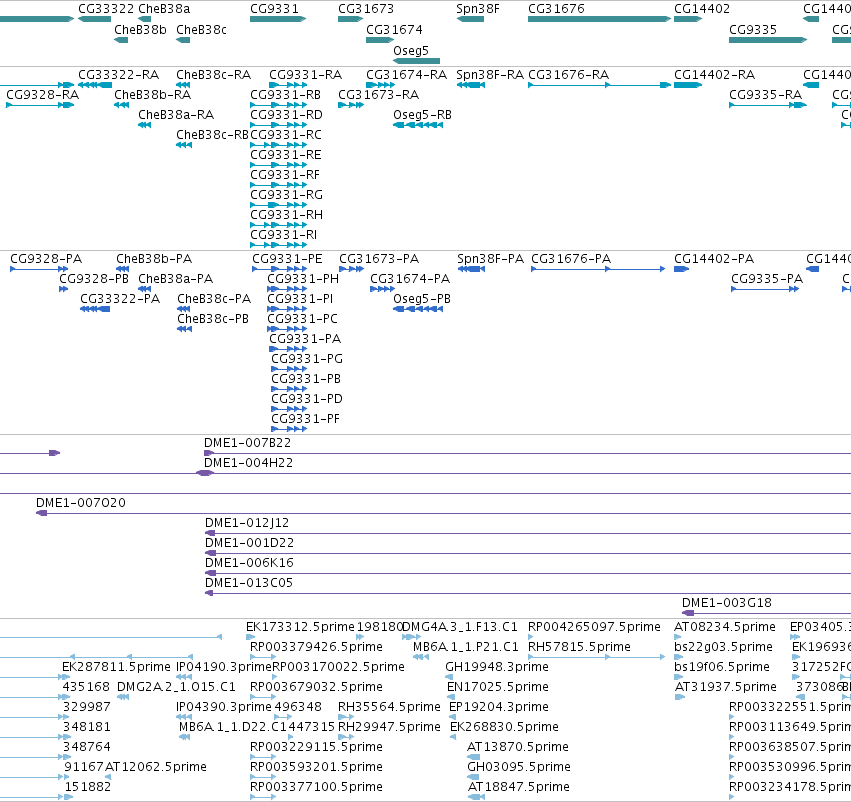Image resolution: width=851 pixels, height=802 pixels.
Task: Select BAC clone DME1-003G18 label
Action: (x=727, y=603)
